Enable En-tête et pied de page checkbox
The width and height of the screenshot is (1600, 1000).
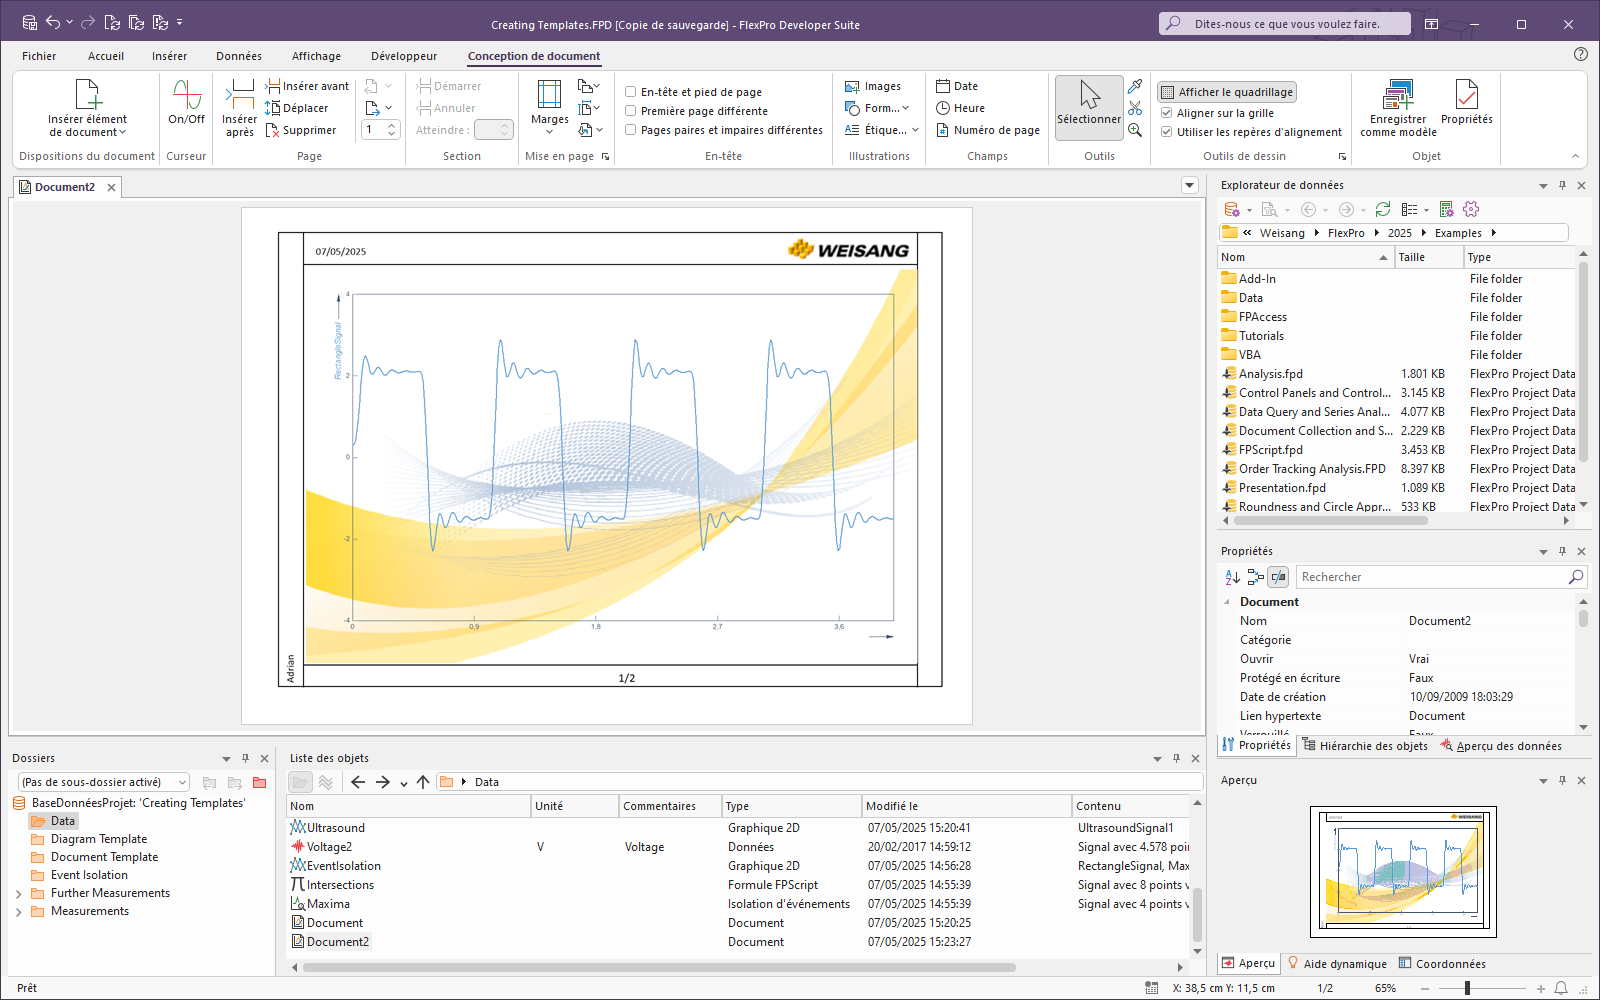click(x=631, y=92)
